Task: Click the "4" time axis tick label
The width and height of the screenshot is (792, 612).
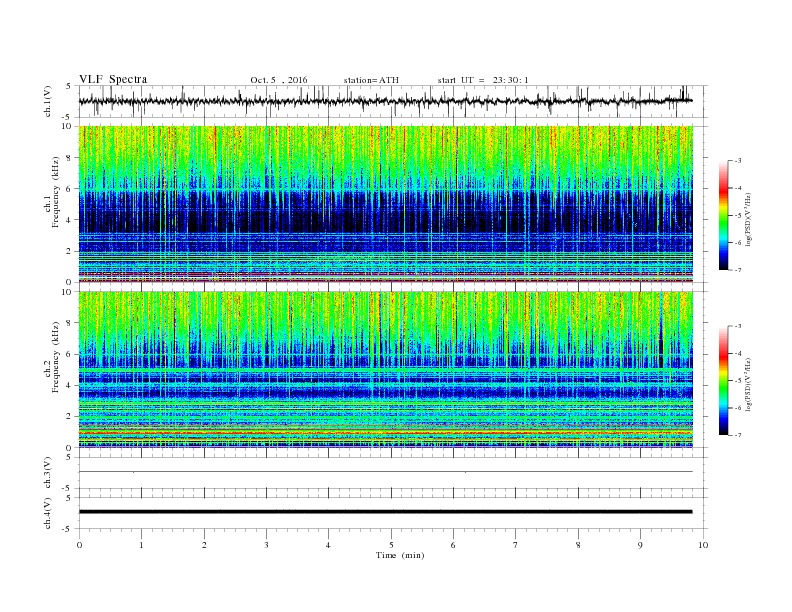Action: click(328, 545)
